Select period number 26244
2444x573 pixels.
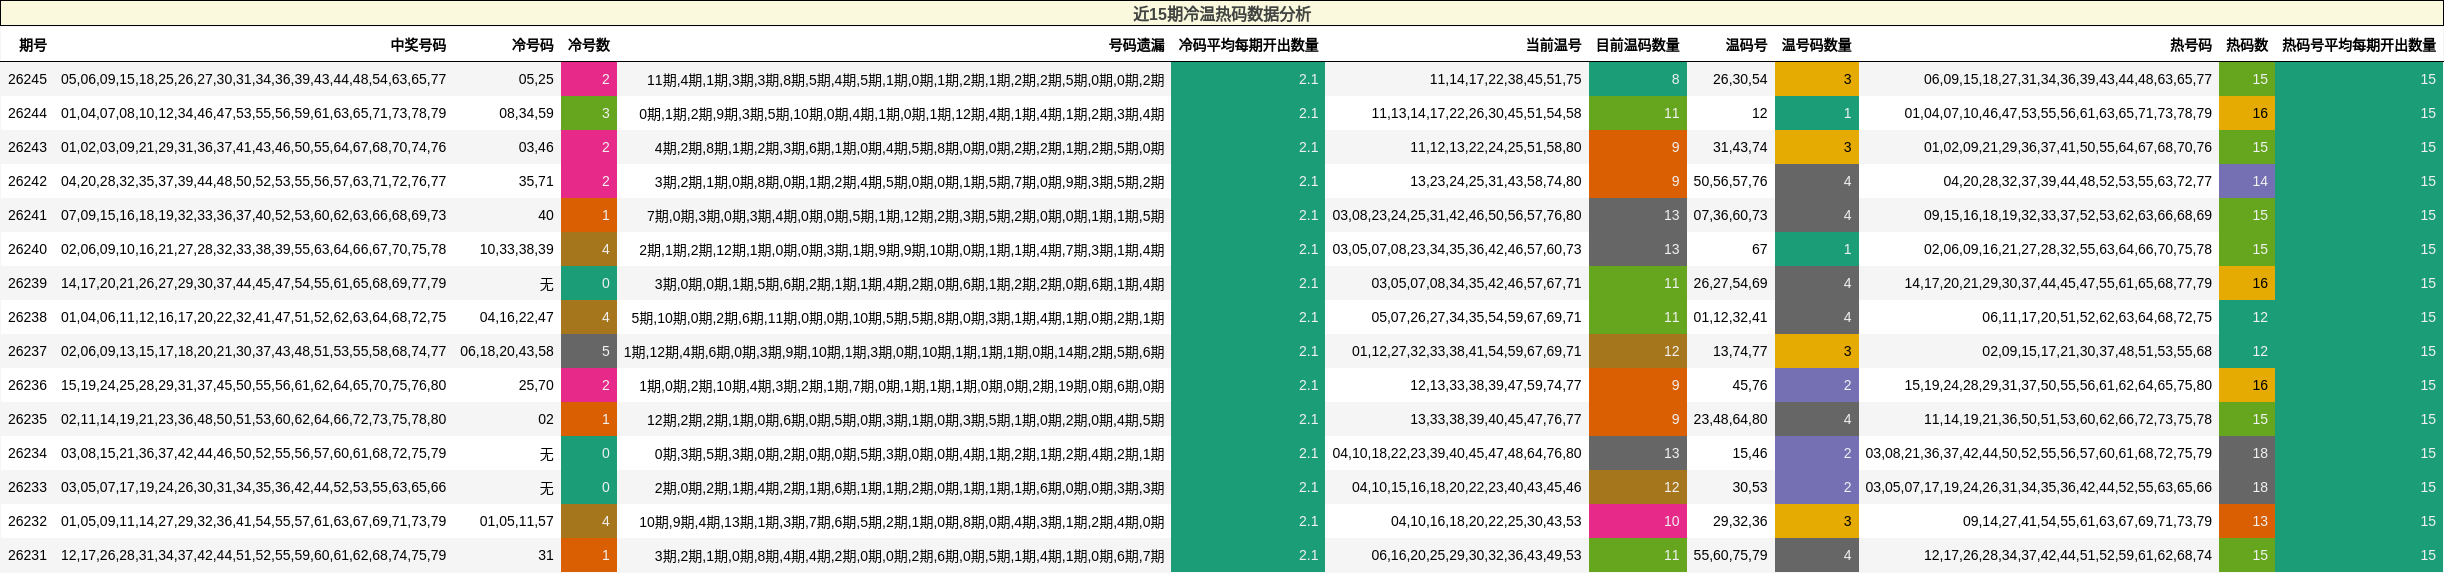coord(27,113)
